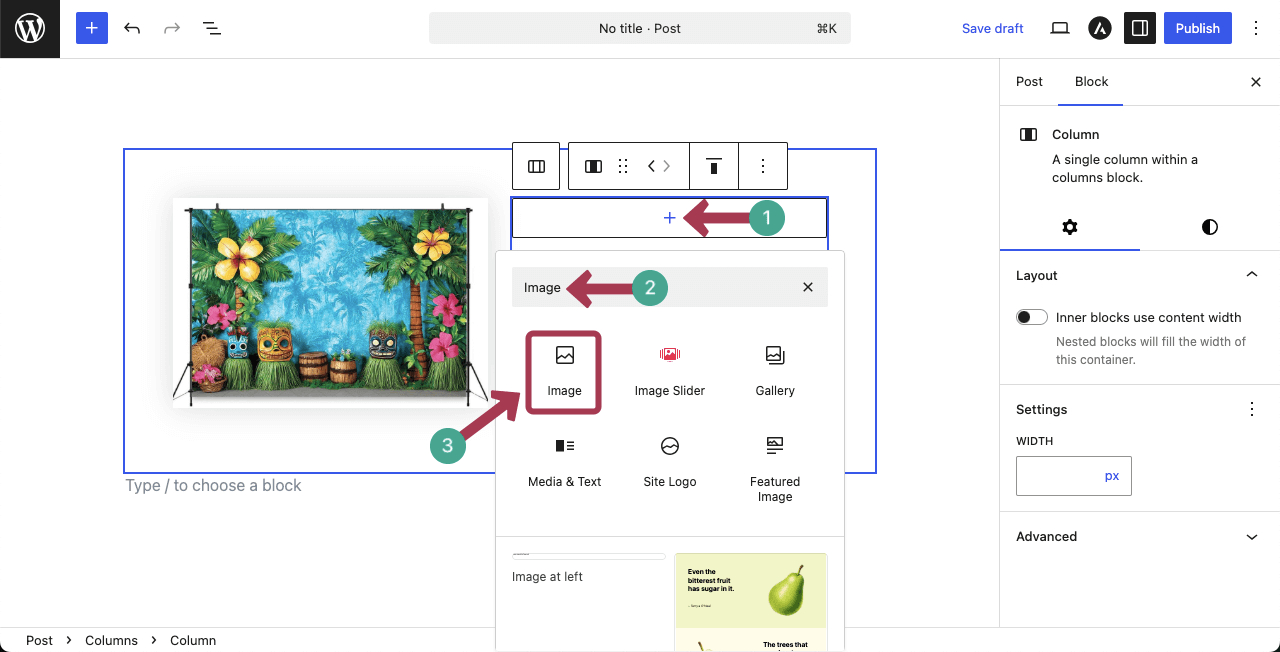Select the parent Columns block
Screen dimensions: 1280x652
(x=536, y=166)
